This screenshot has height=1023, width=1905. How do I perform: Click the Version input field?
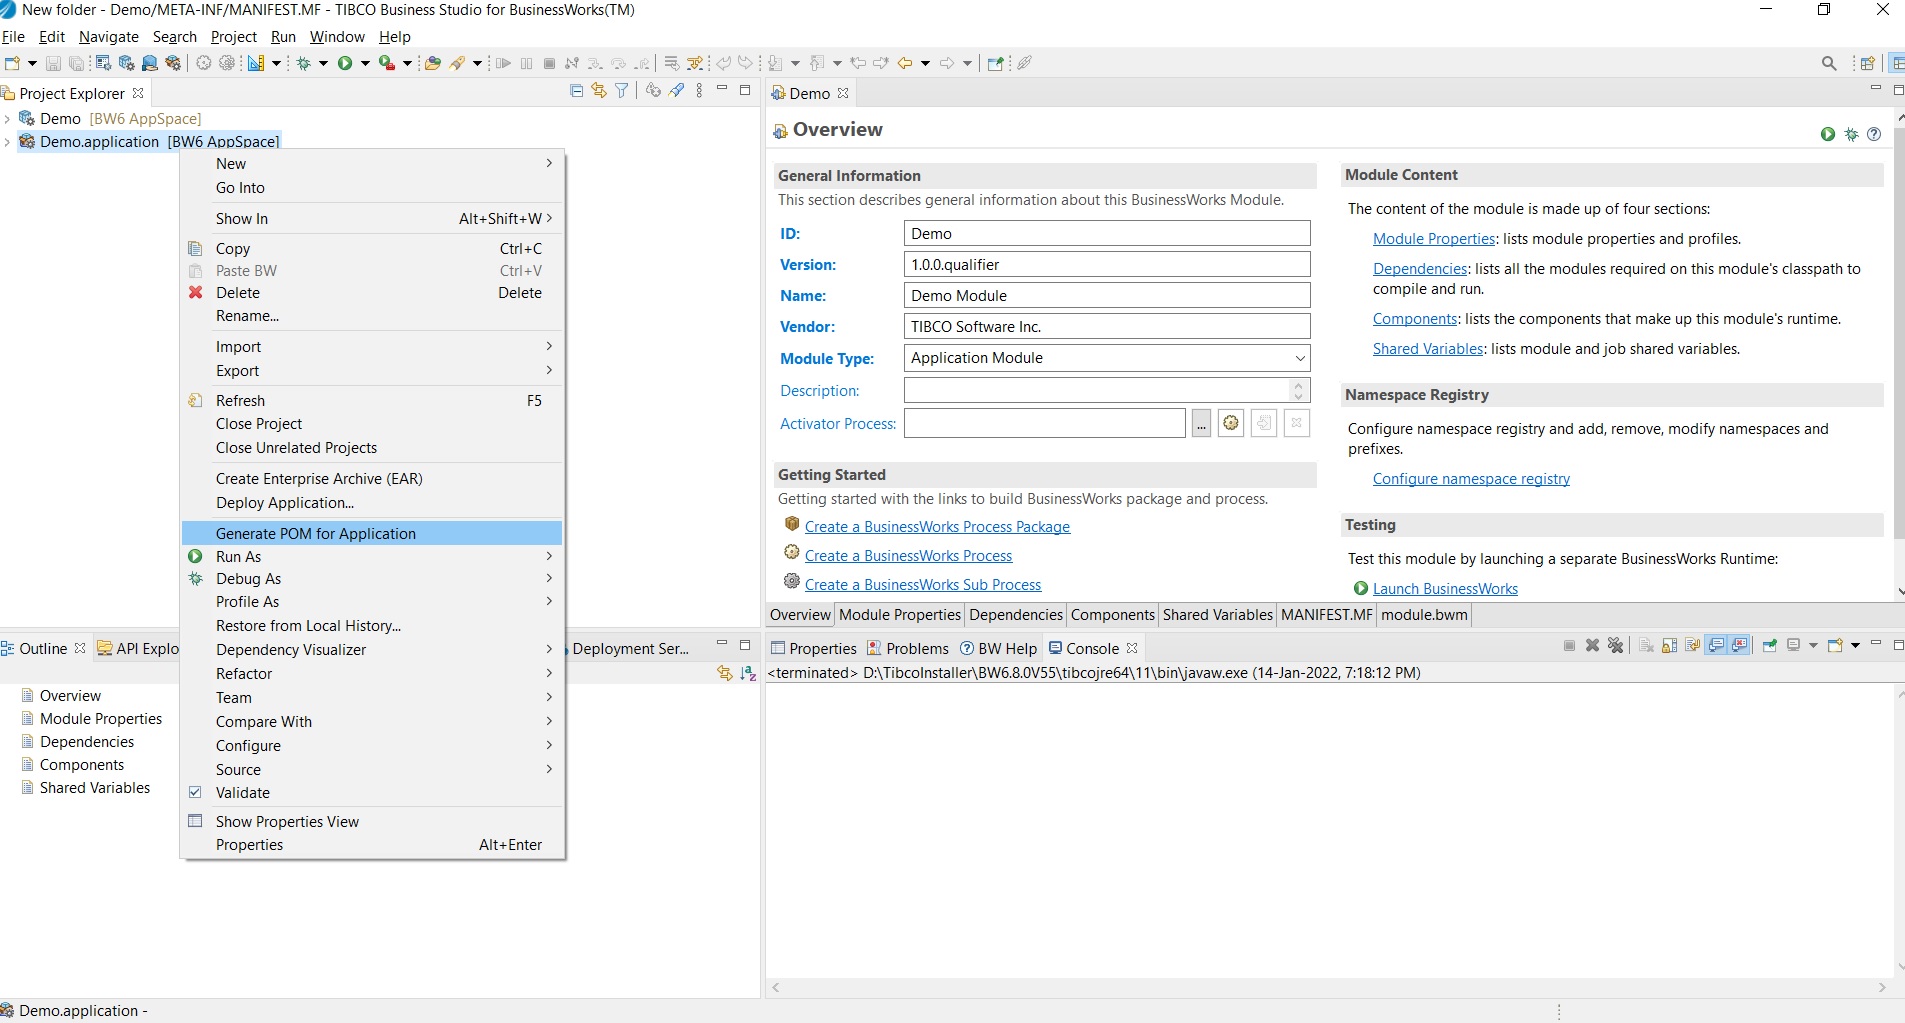point(1106,265)
